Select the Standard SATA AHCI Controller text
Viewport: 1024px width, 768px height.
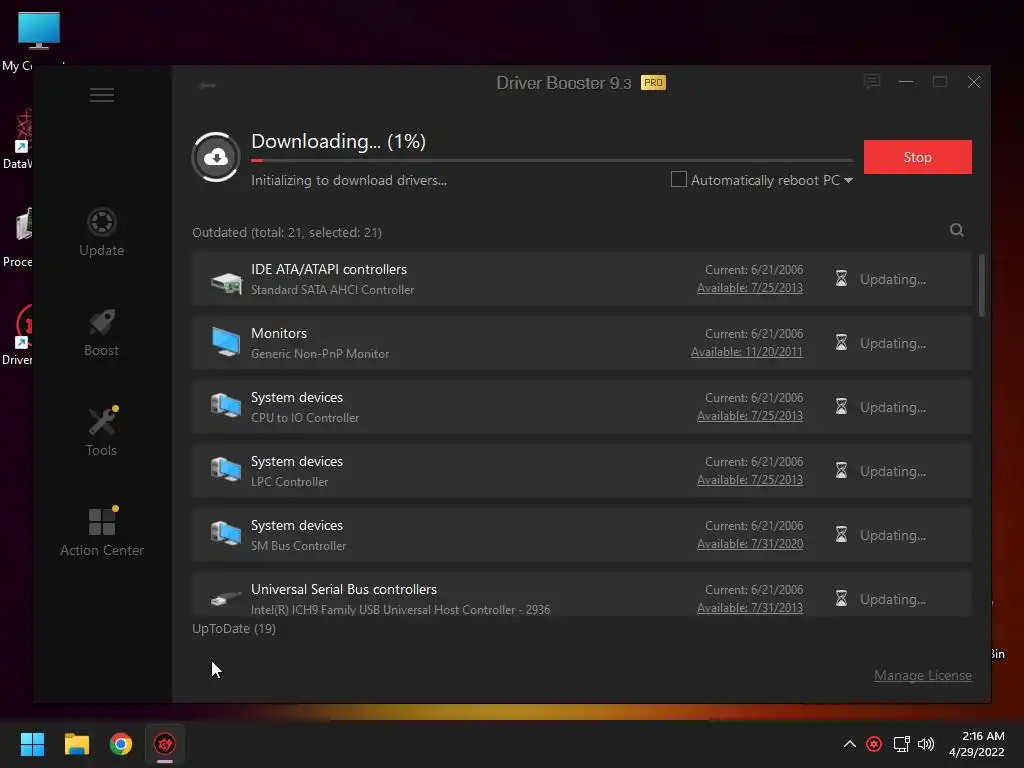click(332, 290)
